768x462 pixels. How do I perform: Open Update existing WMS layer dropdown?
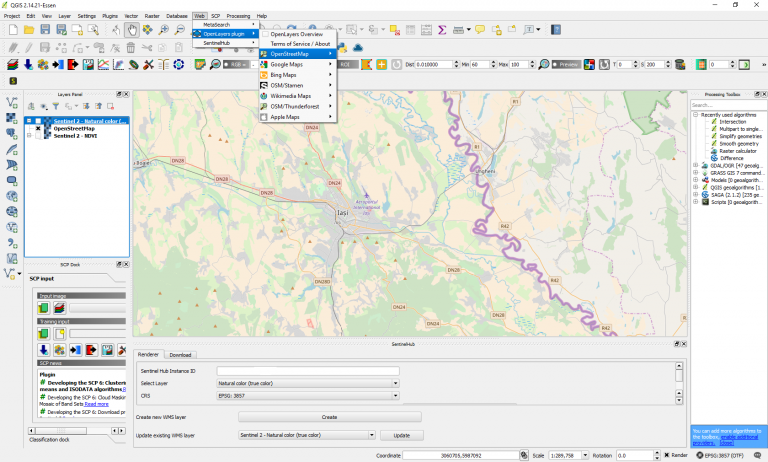[307, 435]
